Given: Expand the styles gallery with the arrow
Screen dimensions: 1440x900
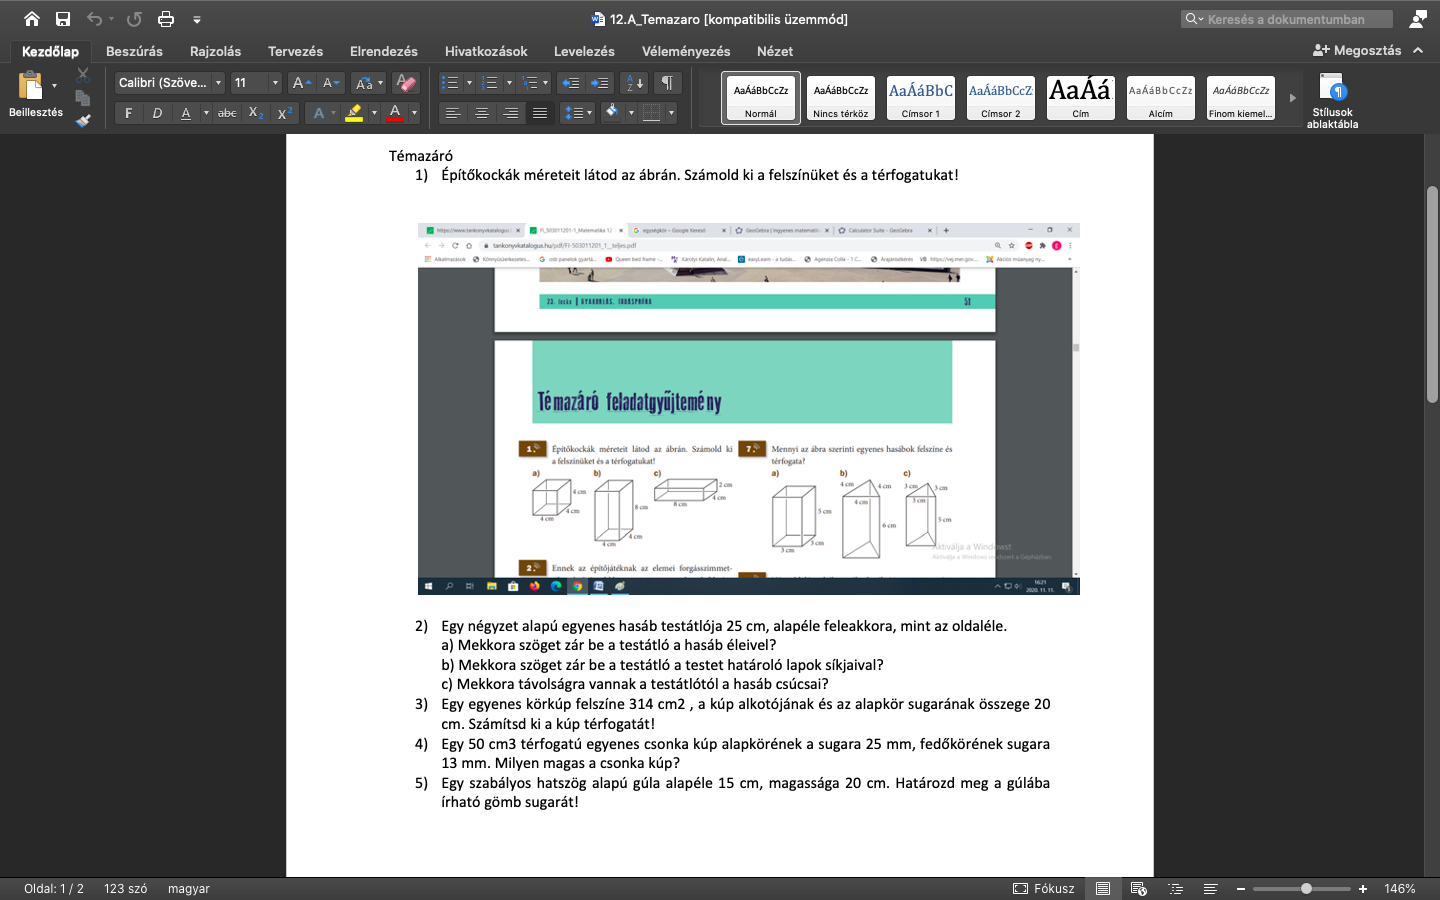Looking at the screenshot, I should [1292, 98].
